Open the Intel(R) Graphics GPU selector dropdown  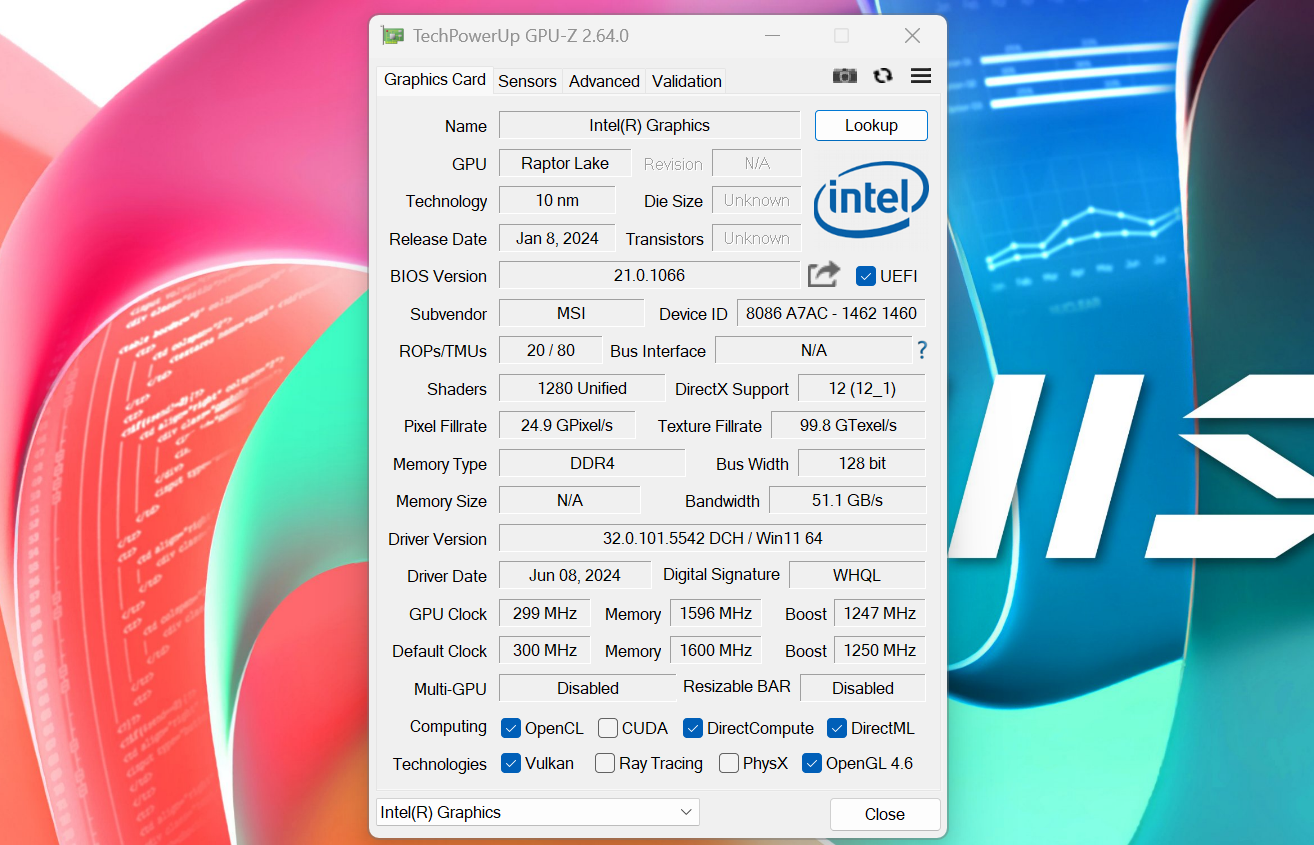[538, 812]
